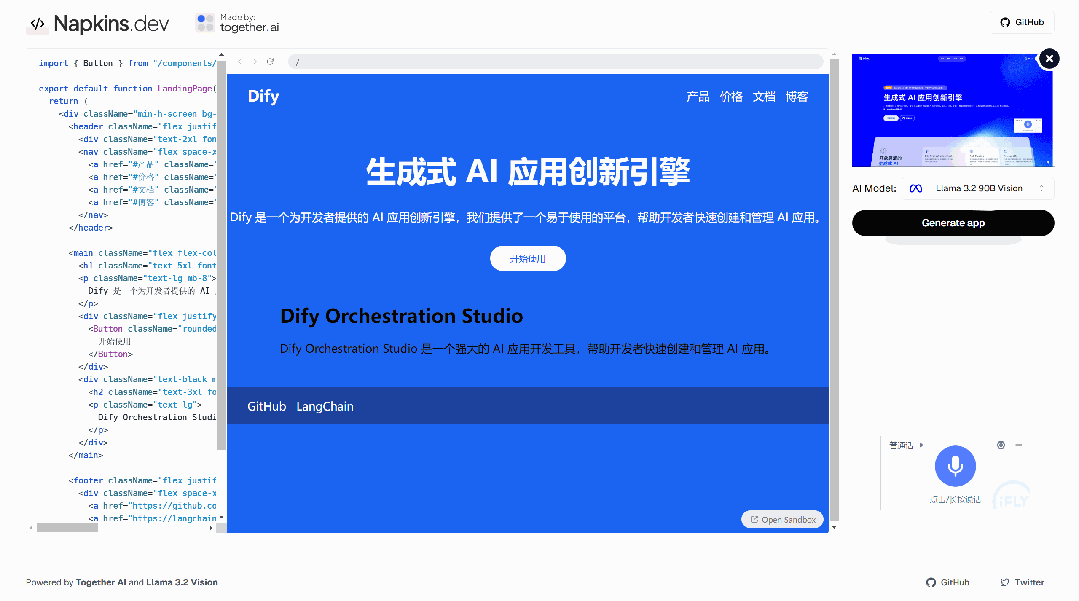The height and width of the screenshot is (601, 1079).
Task: Open the 博客 nav item in the preview
Action: 797,96
